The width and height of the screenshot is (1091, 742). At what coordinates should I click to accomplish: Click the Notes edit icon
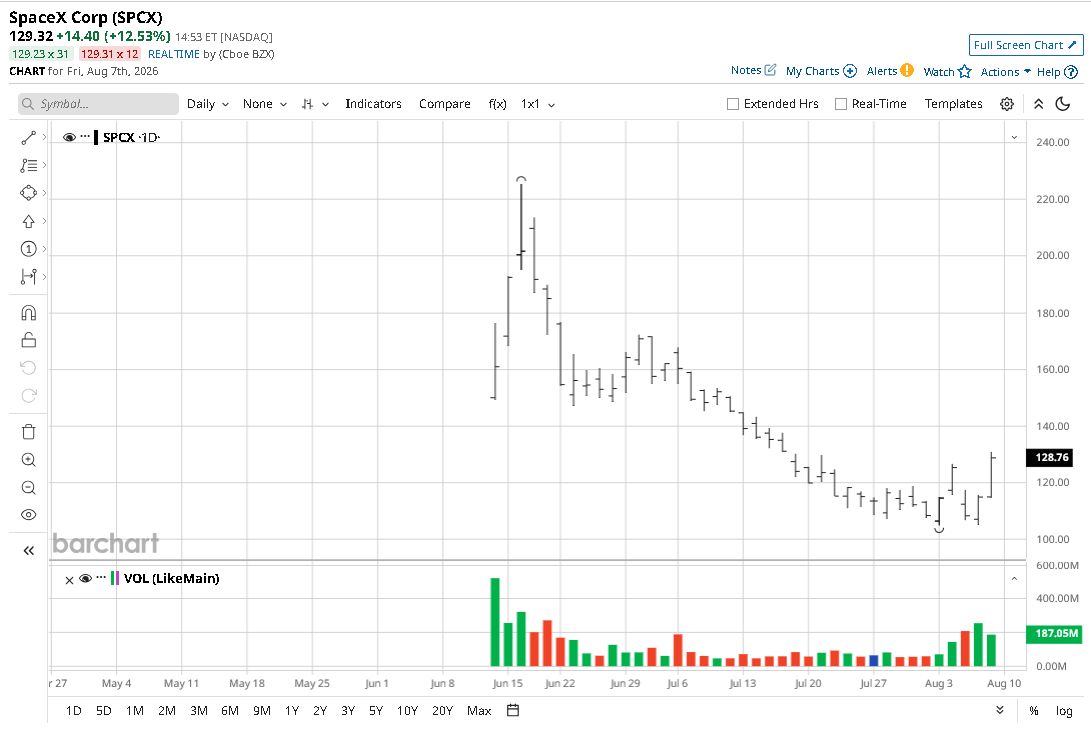click(770, 70)
